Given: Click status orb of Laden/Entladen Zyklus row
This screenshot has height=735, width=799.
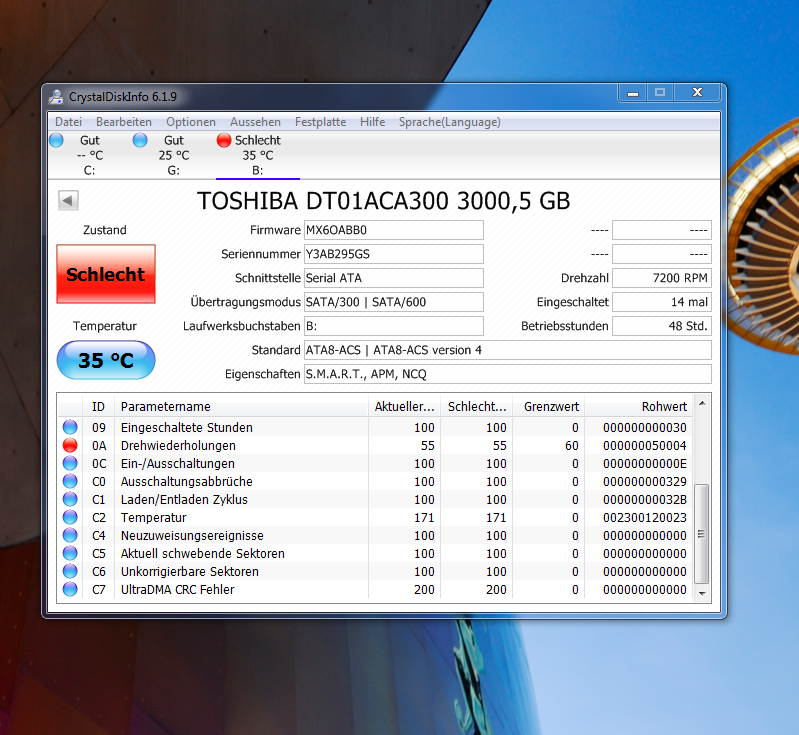Looking at the screenshot, I should click(70, 499).
